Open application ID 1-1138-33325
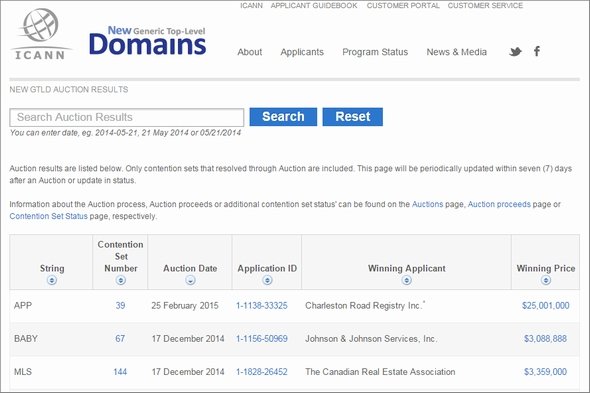 tap(262, 306)
